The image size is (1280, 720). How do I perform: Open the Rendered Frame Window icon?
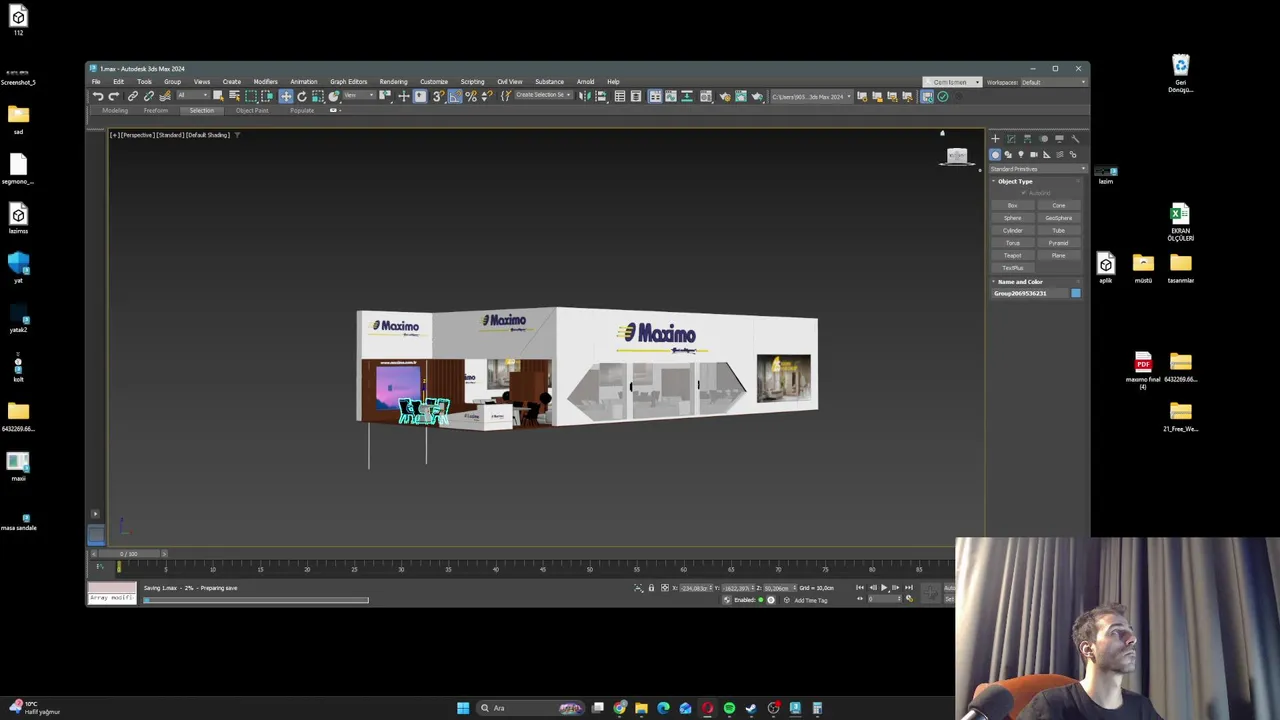741,96
